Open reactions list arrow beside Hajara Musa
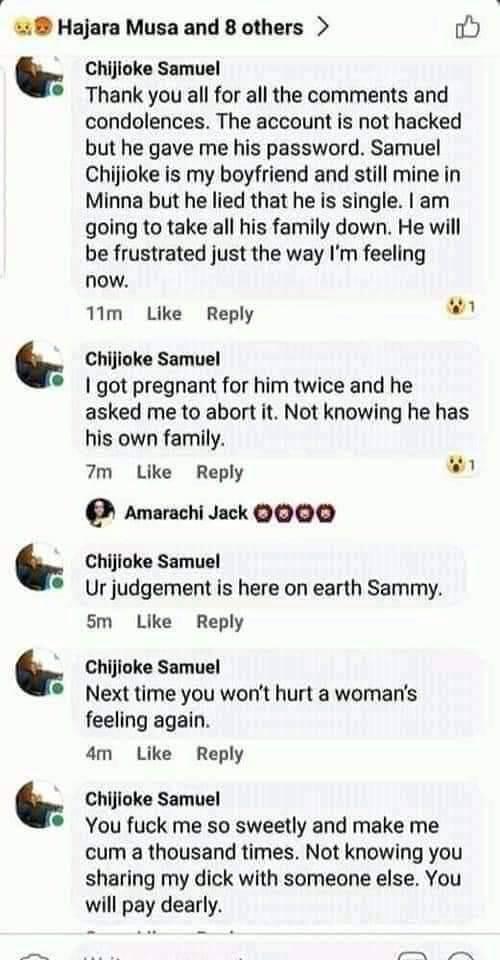This screenshot has height=960, width=500. click(323, 27)
